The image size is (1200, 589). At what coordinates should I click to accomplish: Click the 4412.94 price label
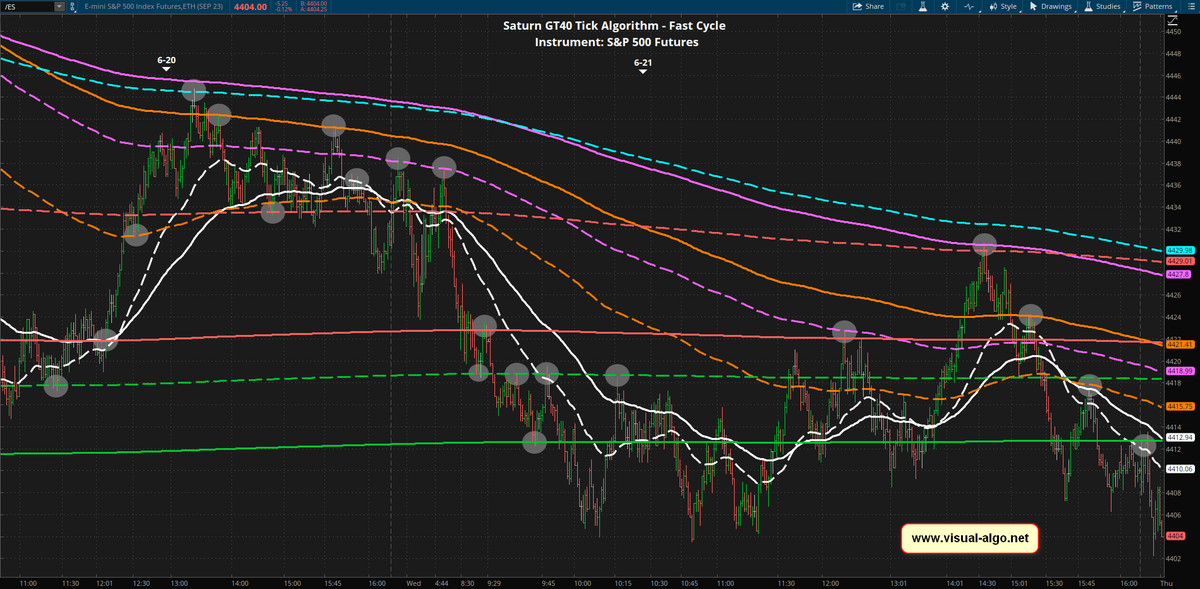click(x=1181, y=437)
